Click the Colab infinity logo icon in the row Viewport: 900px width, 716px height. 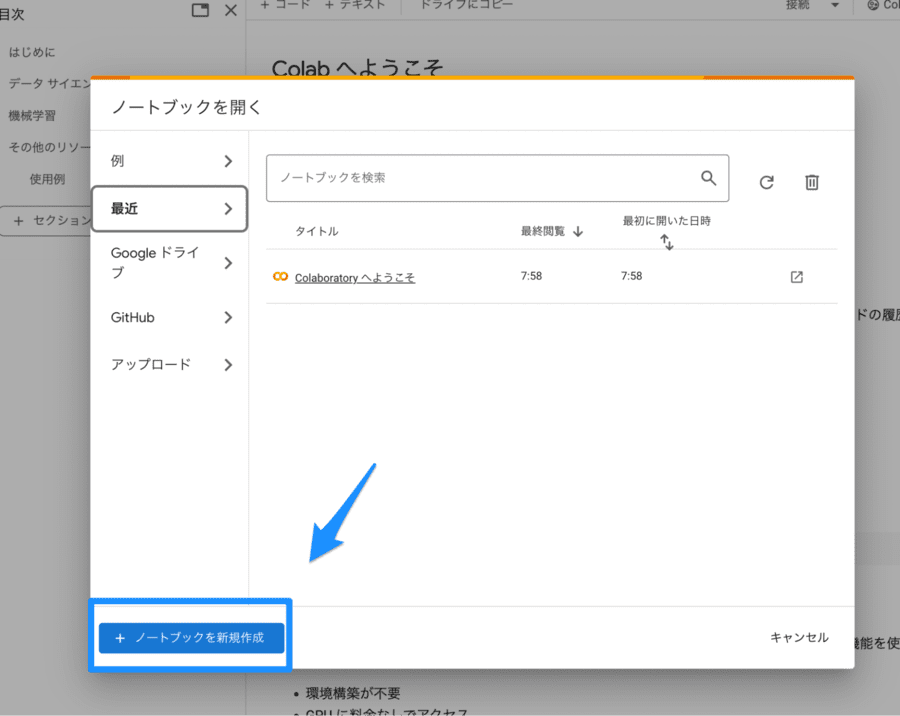tap(280, 277)
